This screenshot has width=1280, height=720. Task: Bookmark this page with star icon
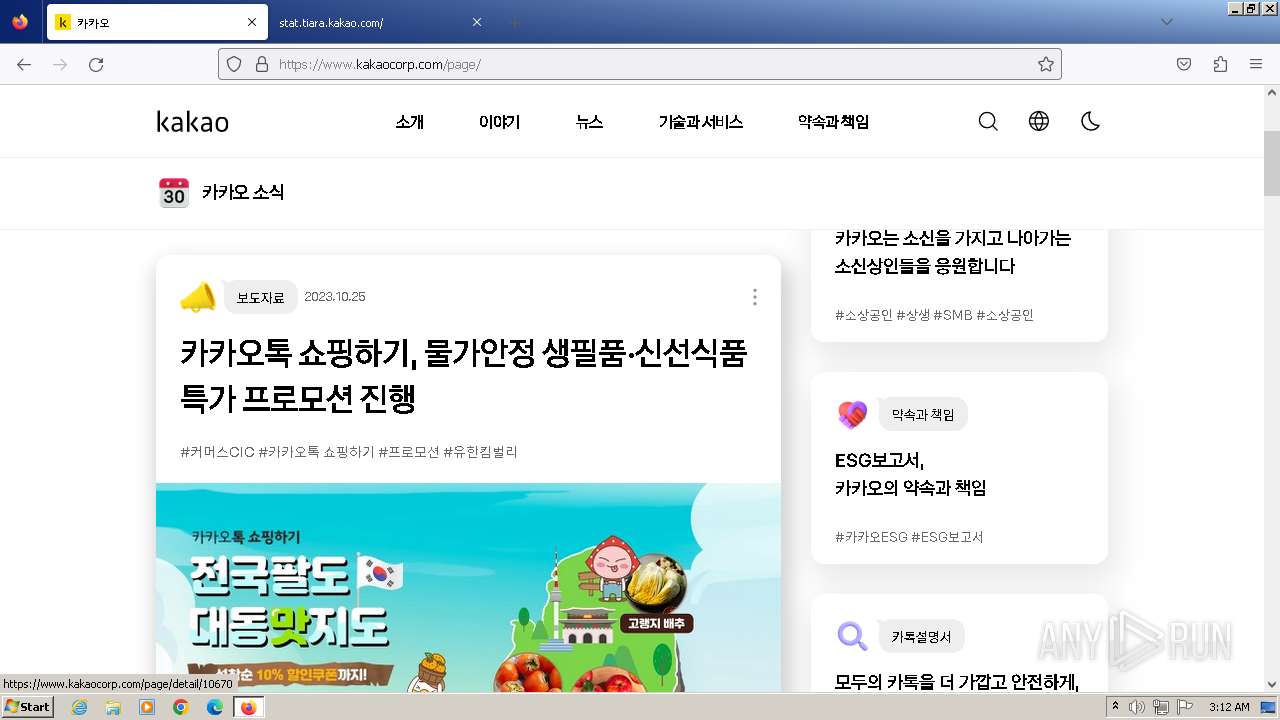1046,64
